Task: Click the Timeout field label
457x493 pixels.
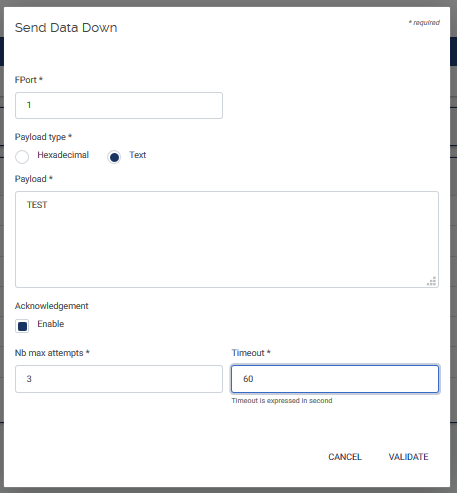Action: pyautogui.click(x=251, y=353)
